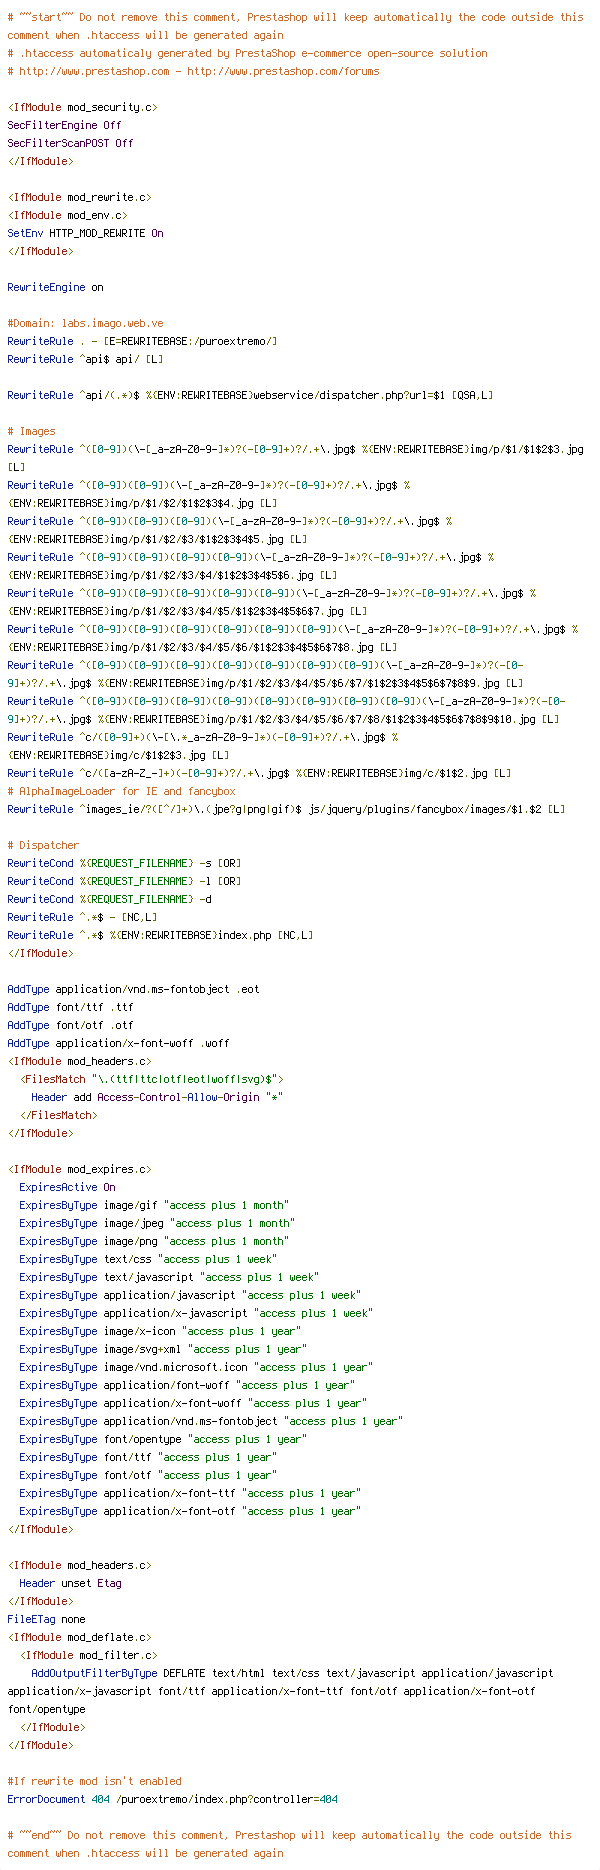600x1870 pixels.
Task: Select the '<FilesMatch' opening tag line
Action: point(151,1079)
